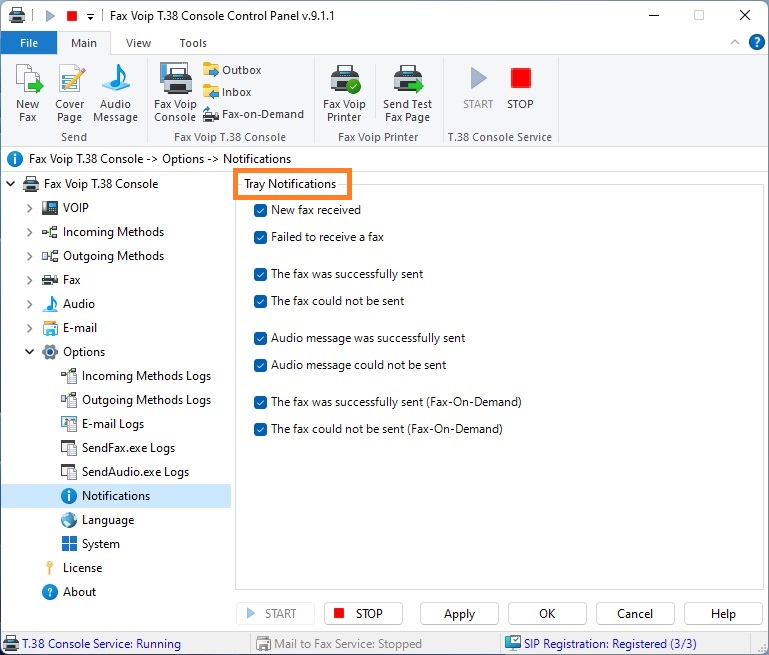Expand the E-mail node

29,328
